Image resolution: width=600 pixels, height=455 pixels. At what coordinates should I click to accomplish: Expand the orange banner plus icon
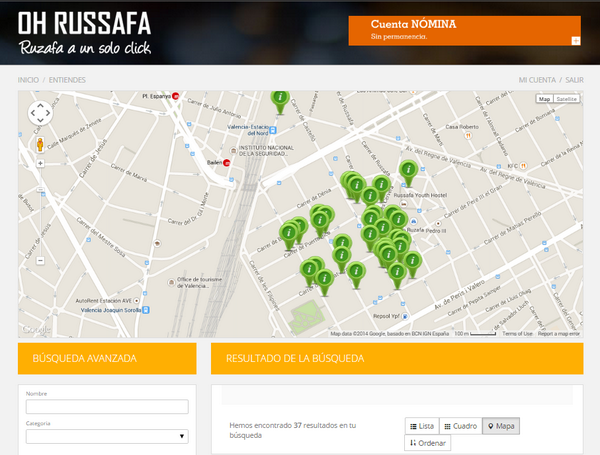tap(576, 41)
